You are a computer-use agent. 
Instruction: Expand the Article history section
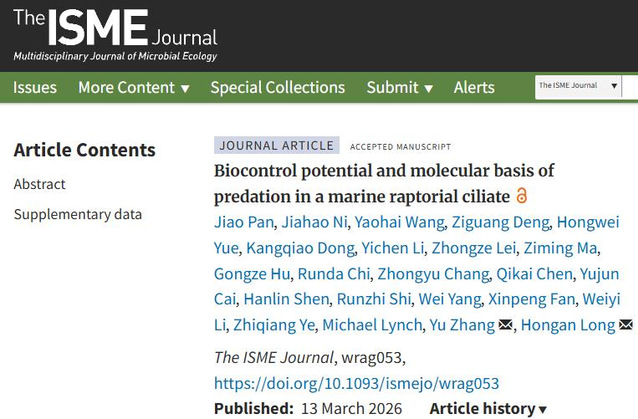[488, 408]
